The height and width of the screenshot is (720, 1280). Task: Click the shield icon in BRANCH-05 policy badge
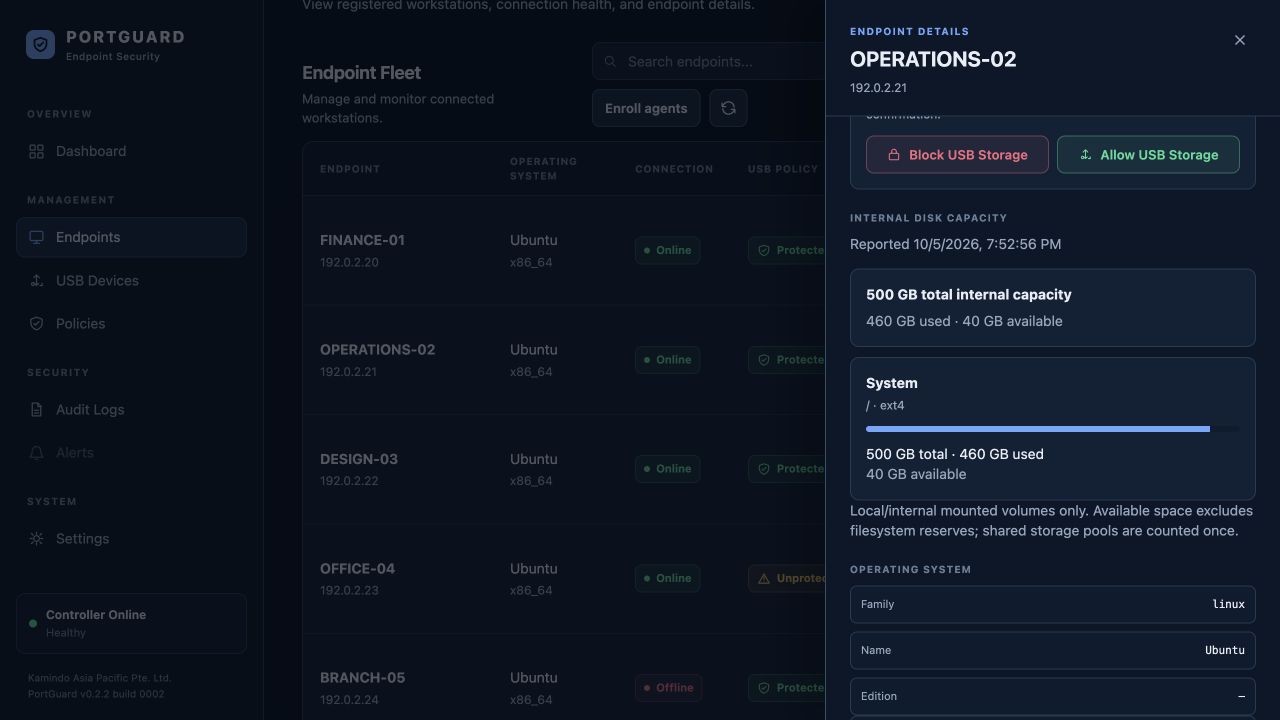(x=764, y=688)
